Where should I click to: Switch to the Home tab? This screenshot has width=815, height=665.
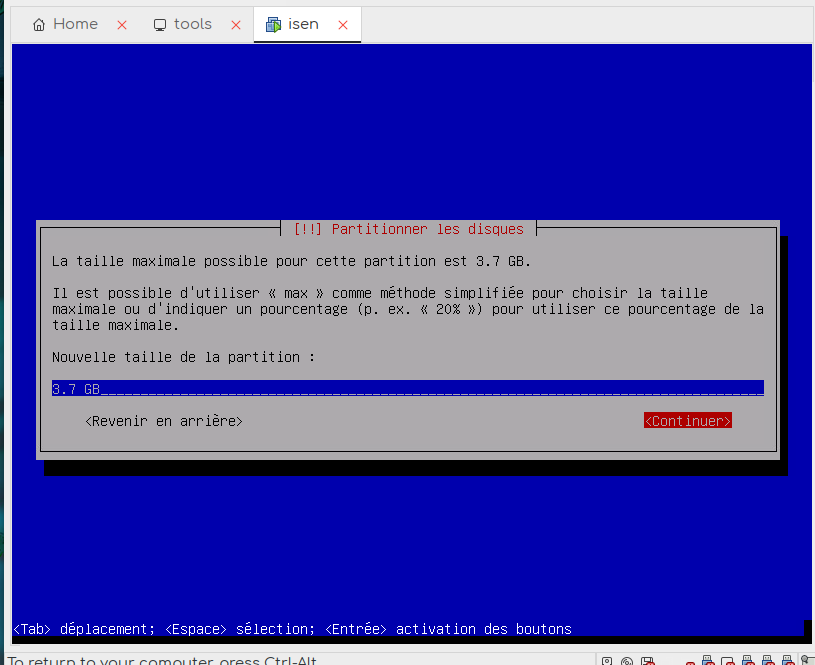(75, 24)
